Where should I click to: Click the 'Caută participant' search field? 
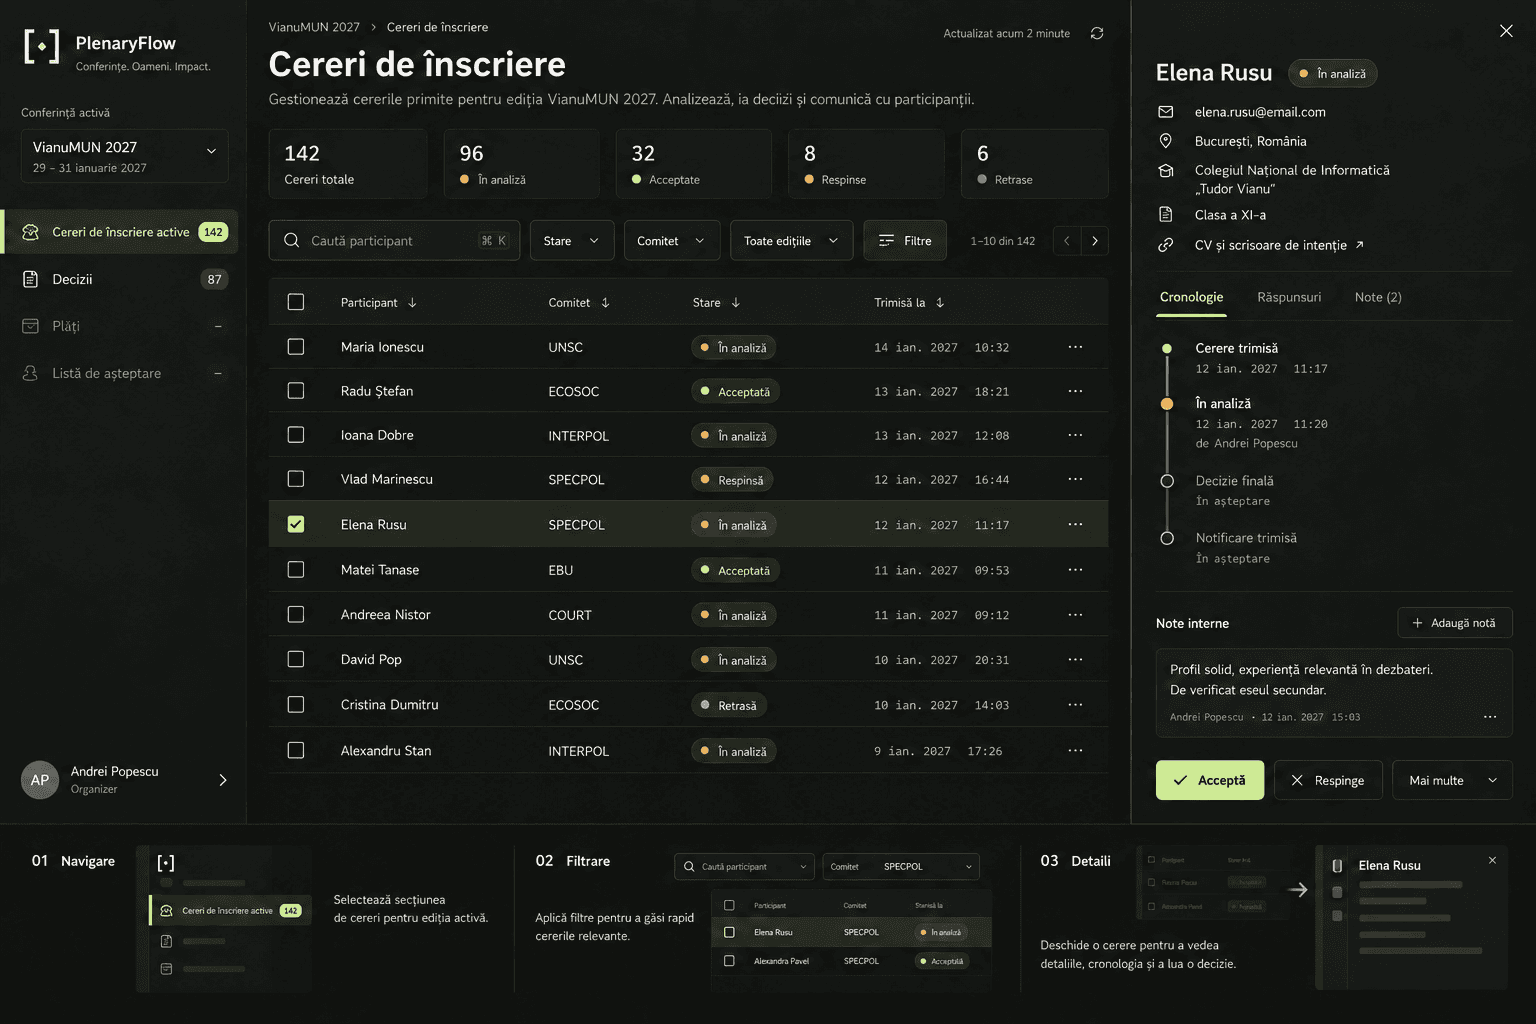(x=394, y=241)
